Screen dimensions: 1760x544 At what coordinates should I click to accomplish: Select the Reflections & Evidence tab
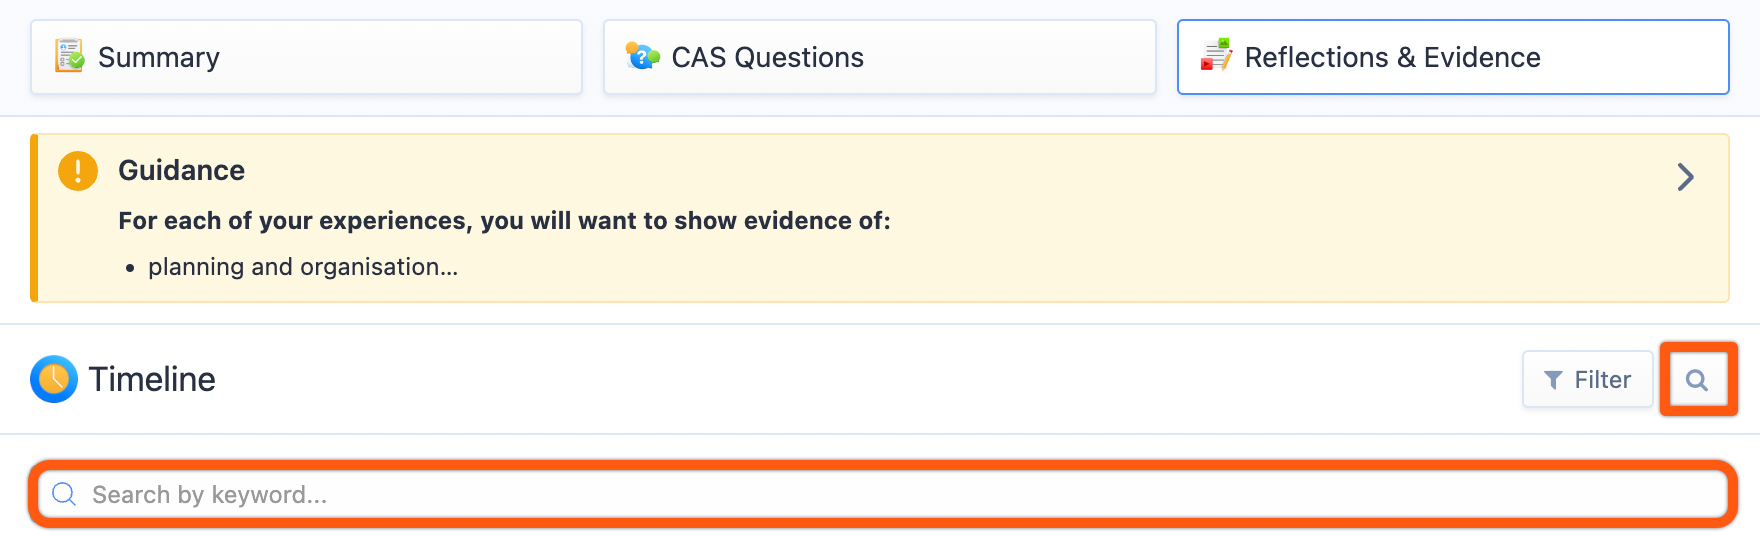[1453, 57]
